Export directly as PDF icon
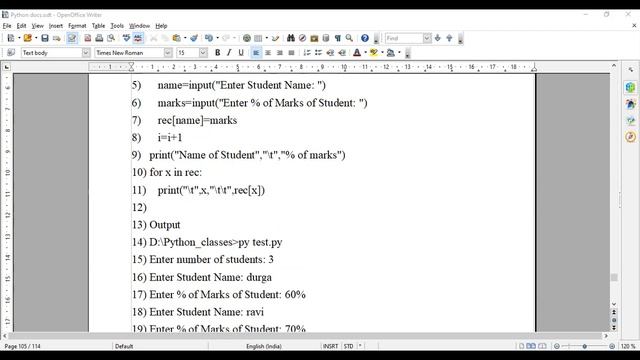The image size is (640, 360). coord(87,38)
